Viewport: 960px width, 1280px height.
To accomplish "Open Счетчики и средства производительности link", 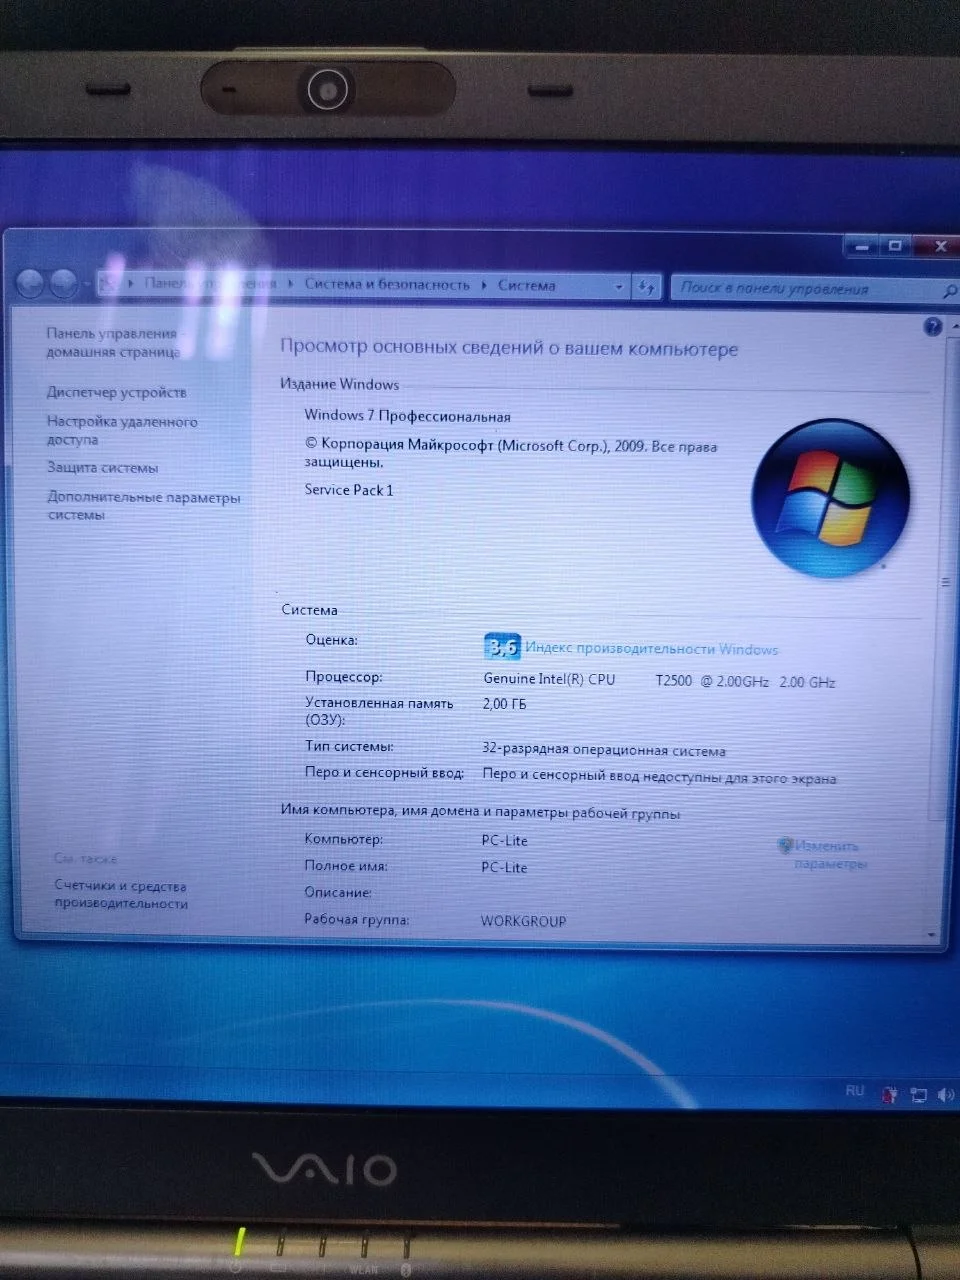I will pyautogui.click(x=121, y=894).
